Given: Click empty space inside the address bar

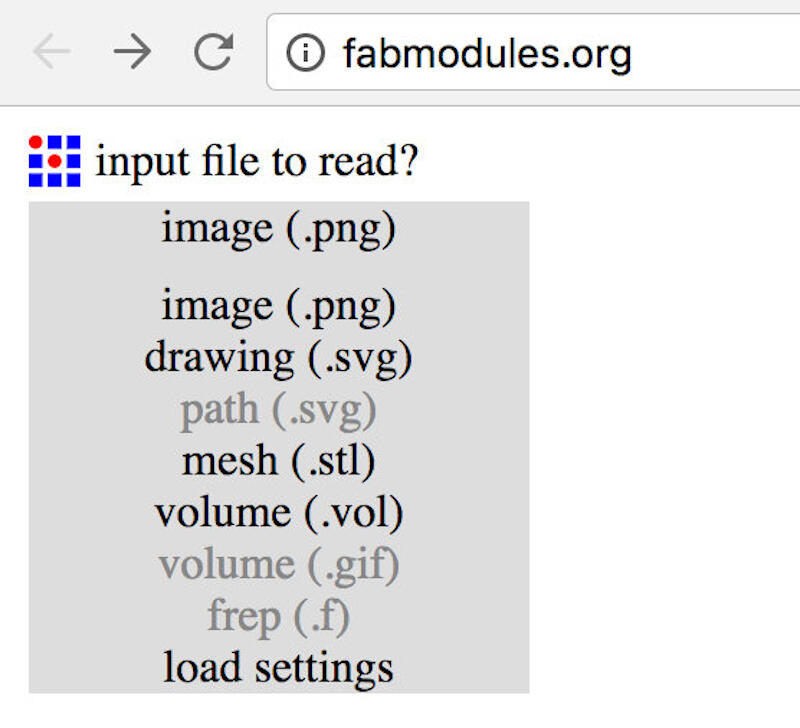Looking at the screenshot, I should [x=720, y=52].
